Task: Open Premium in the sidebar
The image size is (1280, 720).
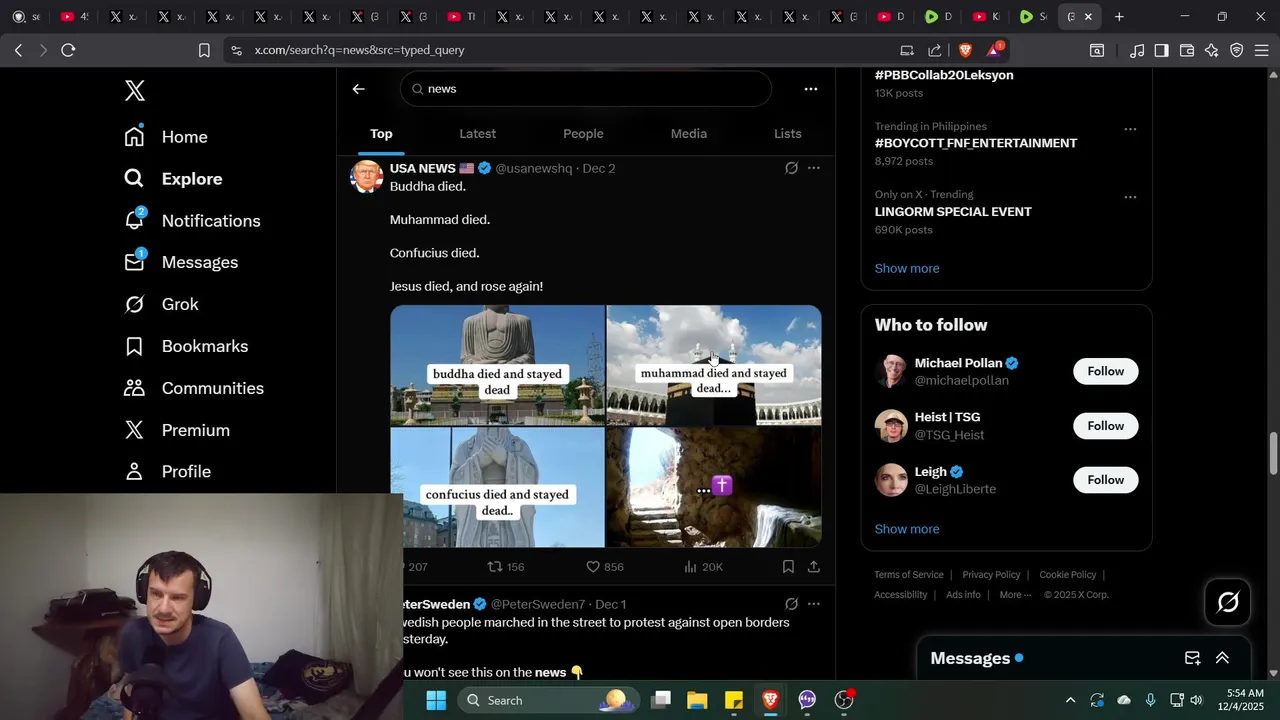Action: coord(177,431)
